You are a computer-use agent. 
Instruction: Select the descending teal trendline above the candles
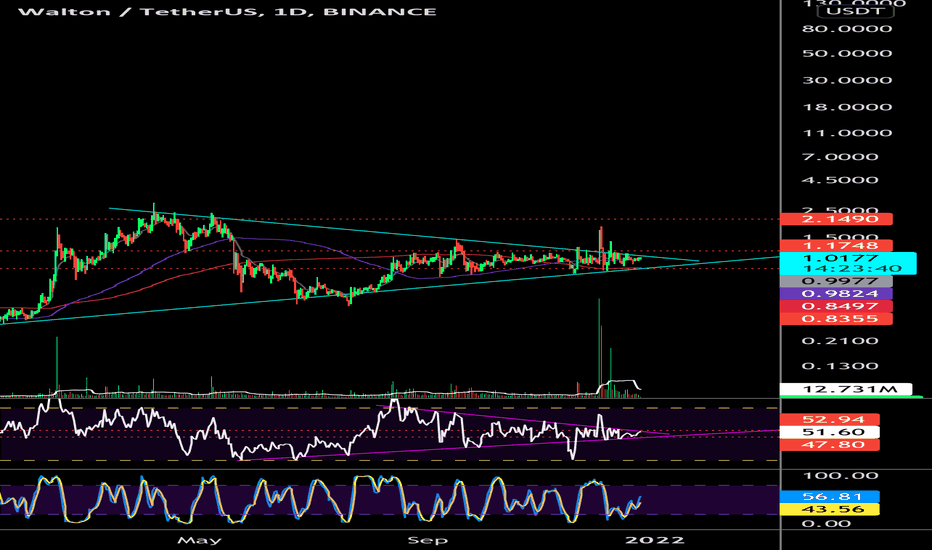(x=404, y=234)
